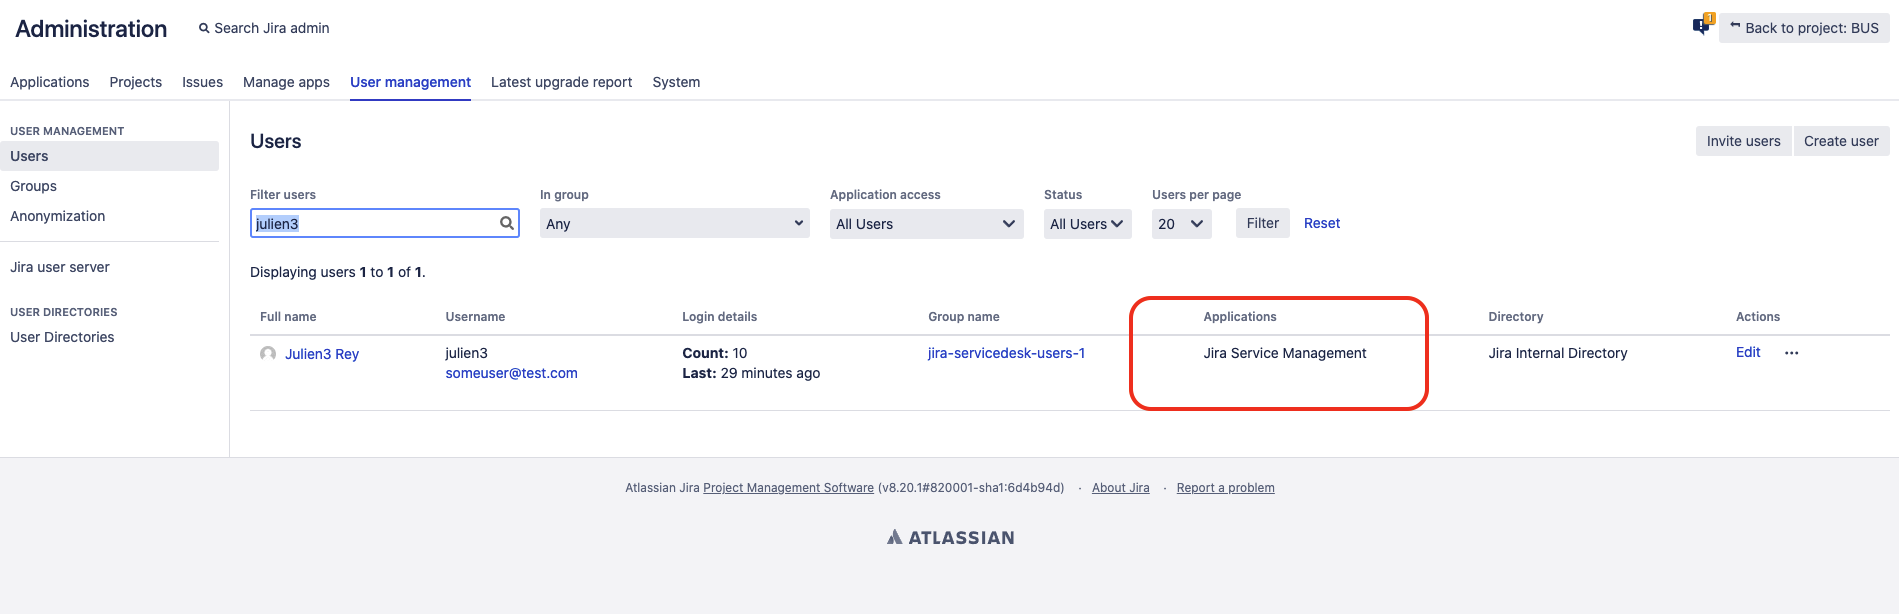Image resolution: width=1899 pixels, height=614 pixels.
Task: Click the Search Jira admin magnifier icon
Action: pyautogui.click(x=204, y=28)
